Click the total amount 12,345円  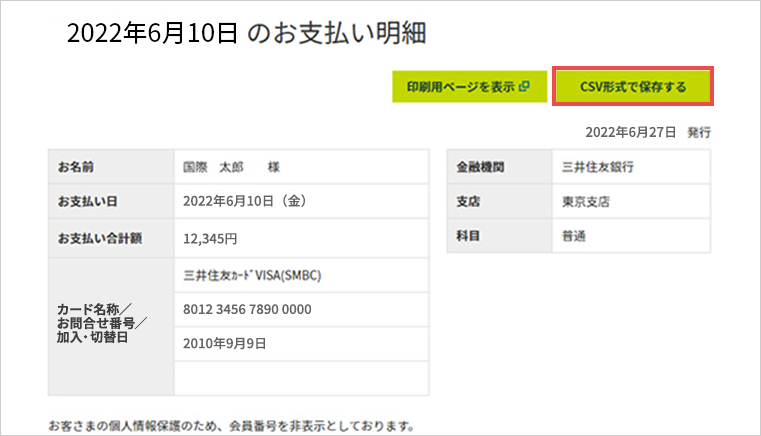click(210, 238)
